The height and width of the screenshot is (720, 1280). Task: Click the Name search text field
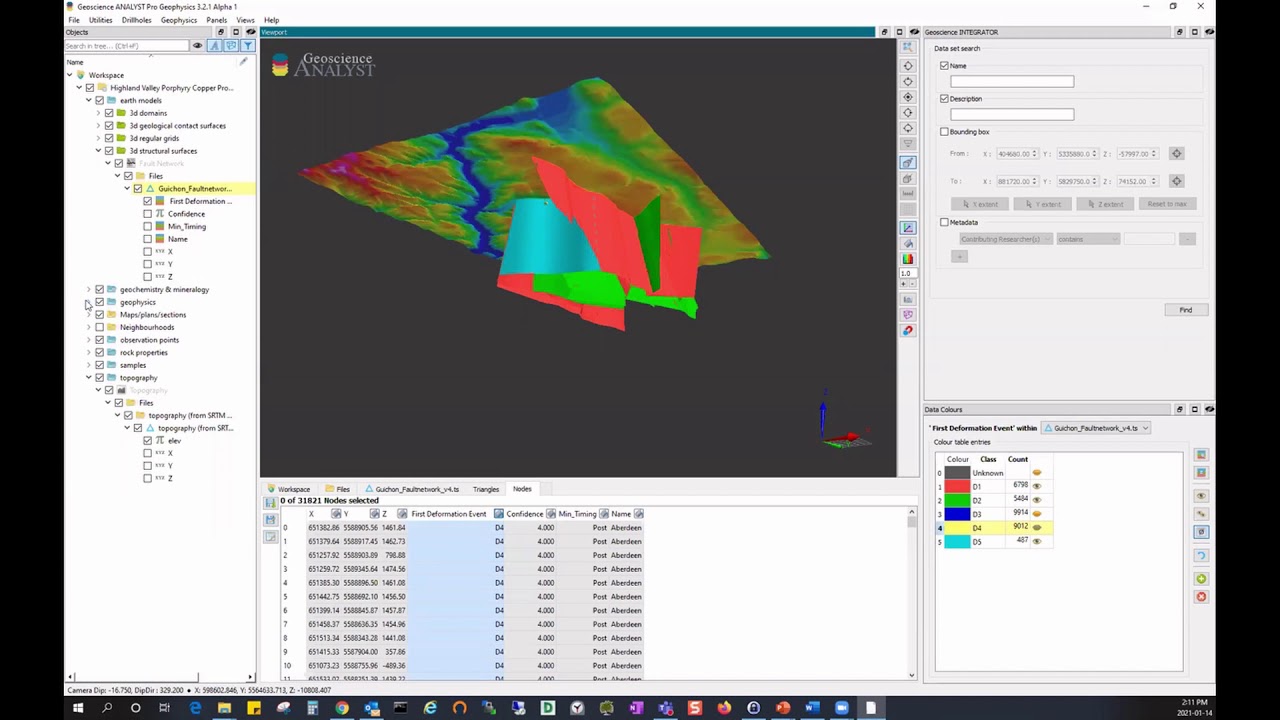[1012, 82]
